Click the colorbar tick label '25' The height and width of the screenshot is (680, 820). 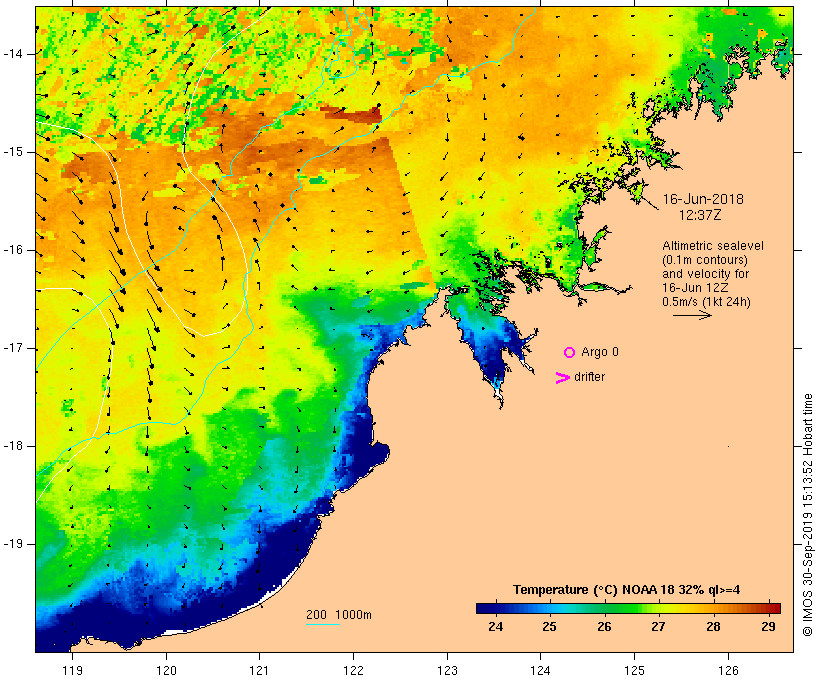(550, 626)
